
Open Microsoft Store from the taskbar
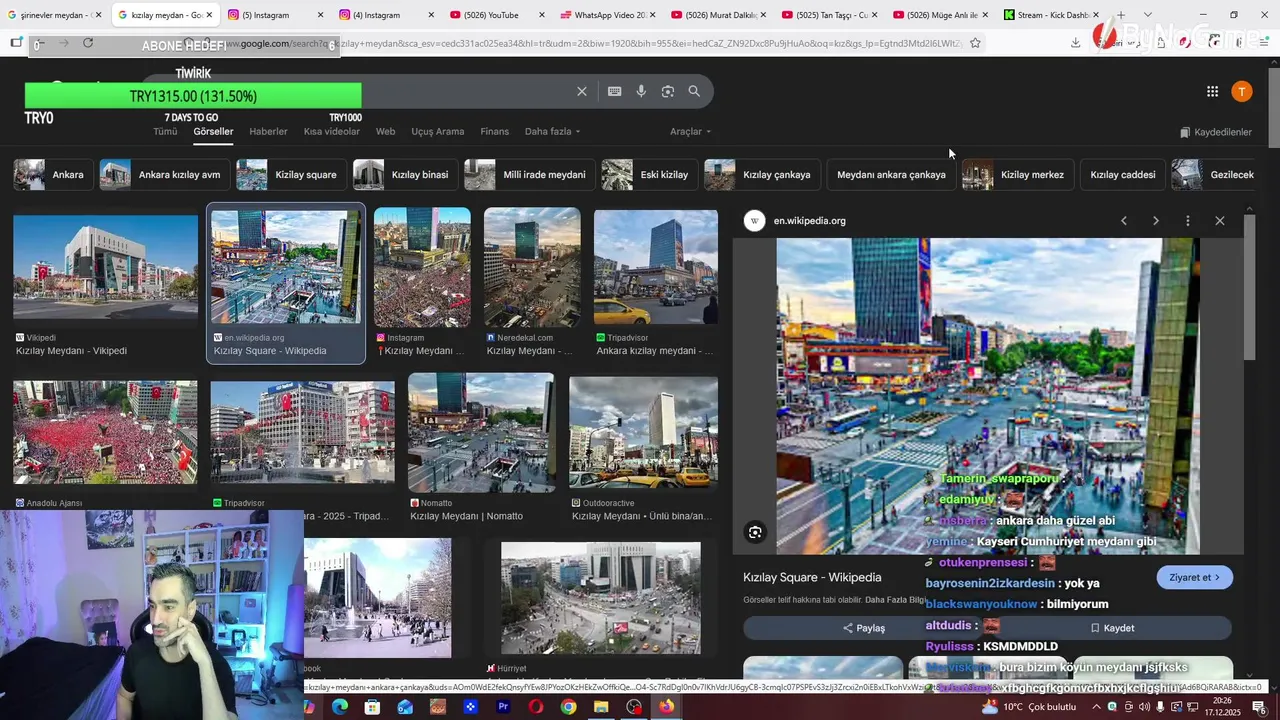click(x=372, y=707)
